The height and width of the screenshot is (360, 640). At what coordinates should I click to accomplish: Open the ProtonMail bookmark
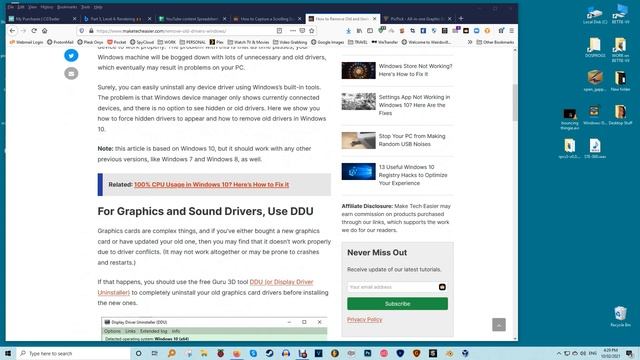tap(60, 42)
